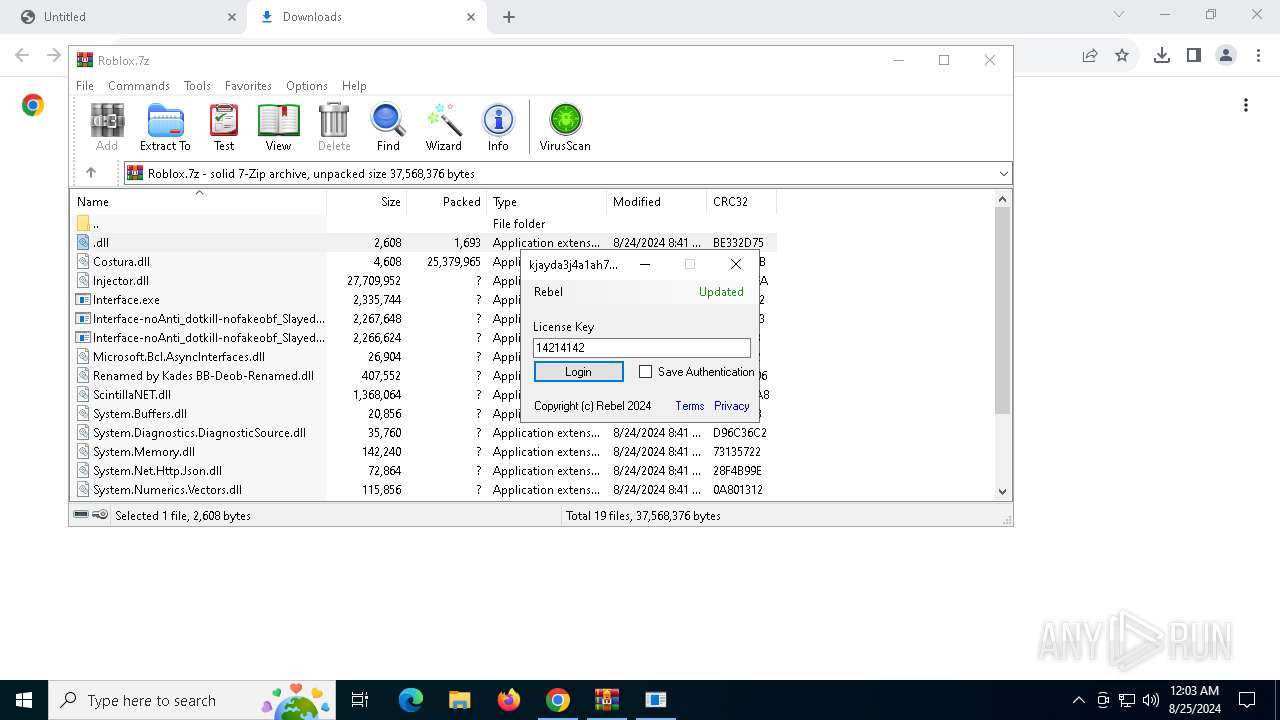This screenshot has height=720, width=1280.
Task: Switch to the Downloads browser tab
Action: pos(367,17)
